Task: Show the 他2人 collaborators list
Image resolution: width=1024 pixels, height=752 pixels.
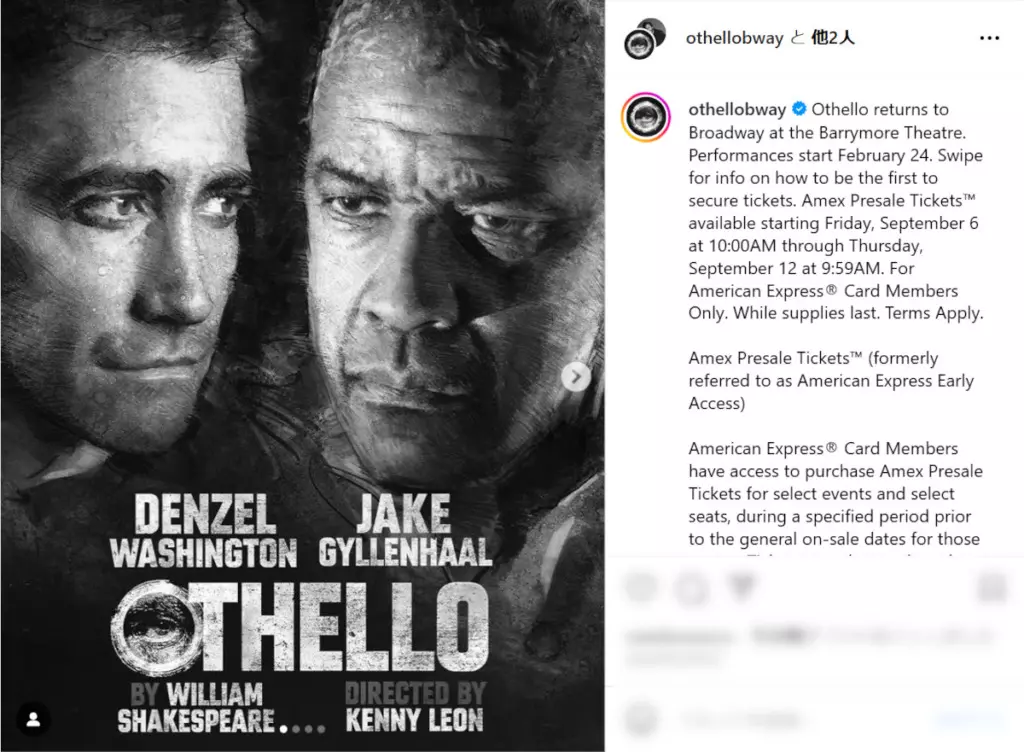Action: click(833, 38)
